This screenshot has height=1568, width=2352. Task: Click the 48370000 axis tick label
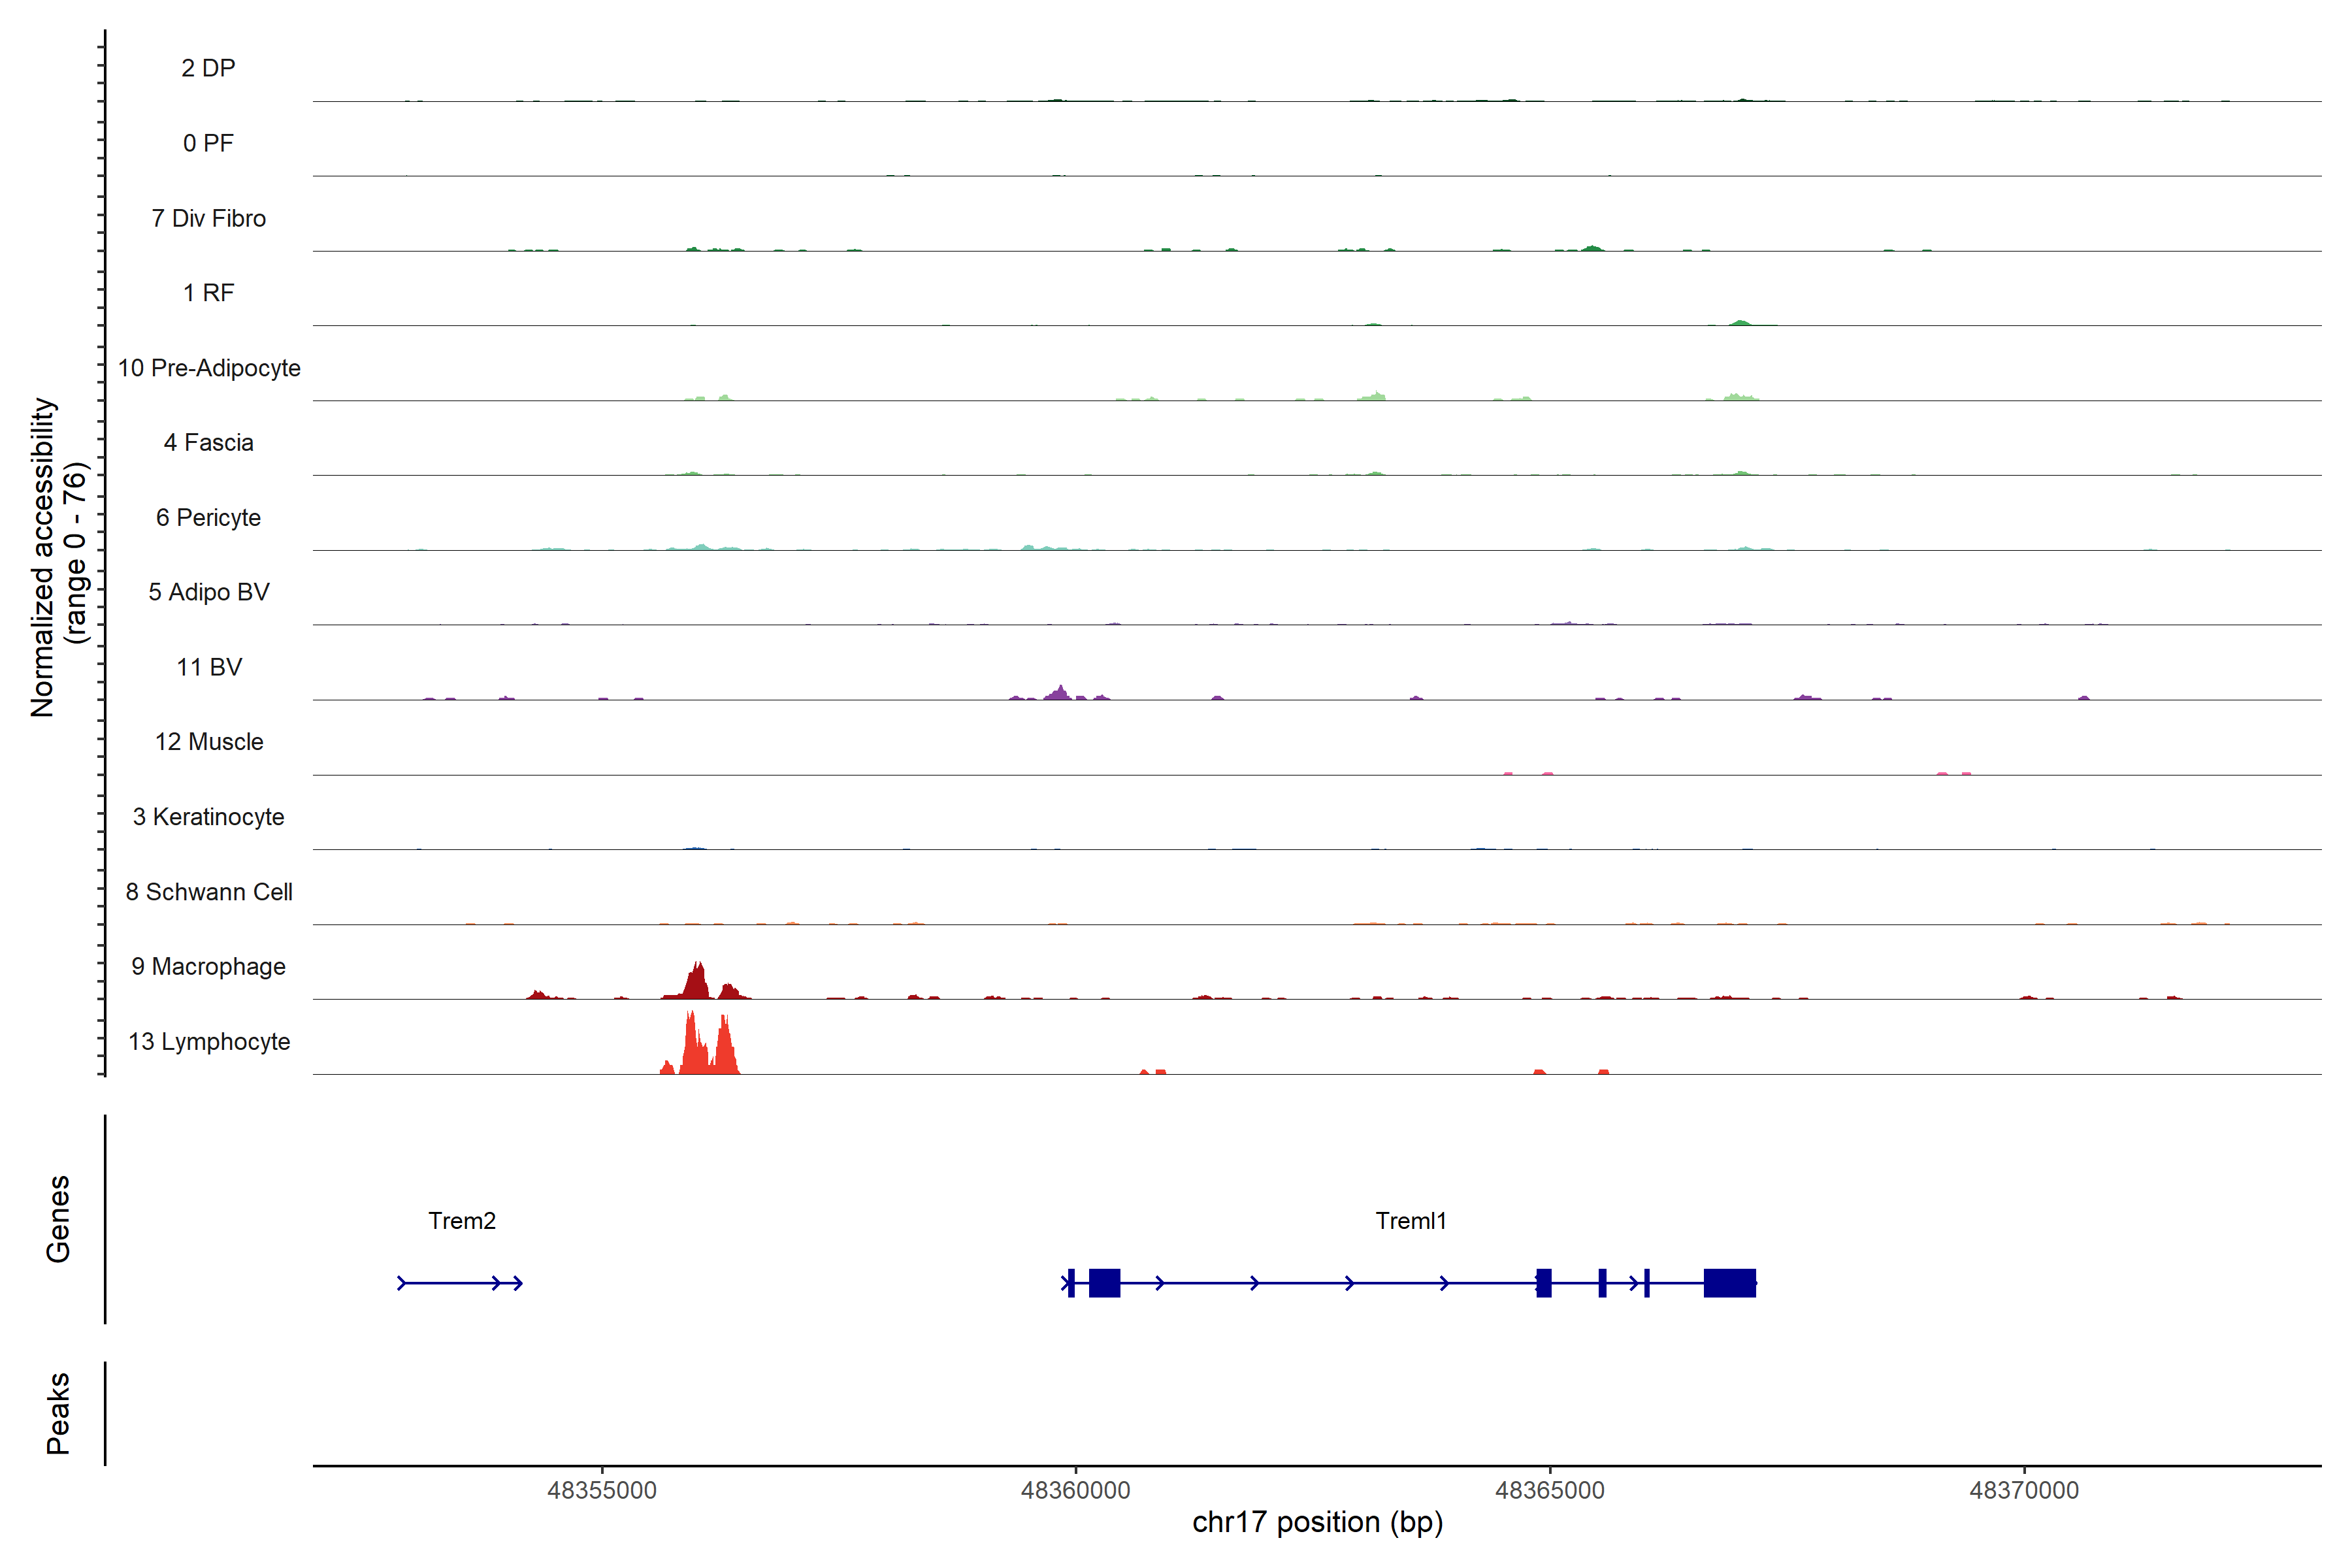(x=2024, y=1490)
